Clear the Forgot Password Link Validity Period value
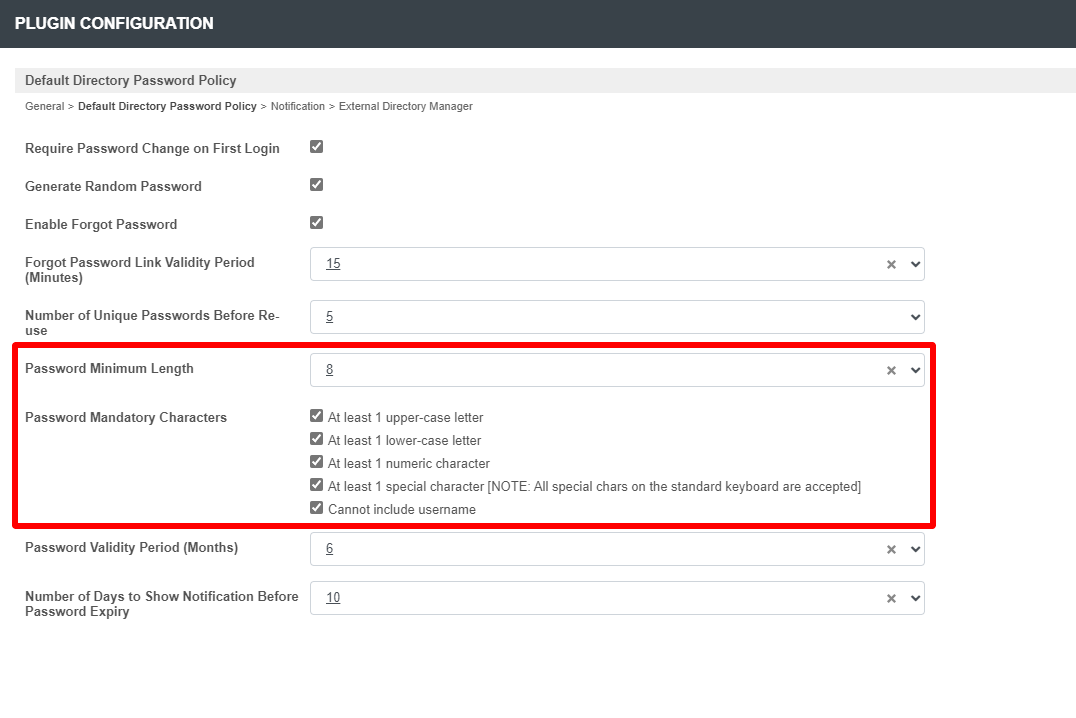The height and width of the screenshot is (718, 1076). coord(890,265)
